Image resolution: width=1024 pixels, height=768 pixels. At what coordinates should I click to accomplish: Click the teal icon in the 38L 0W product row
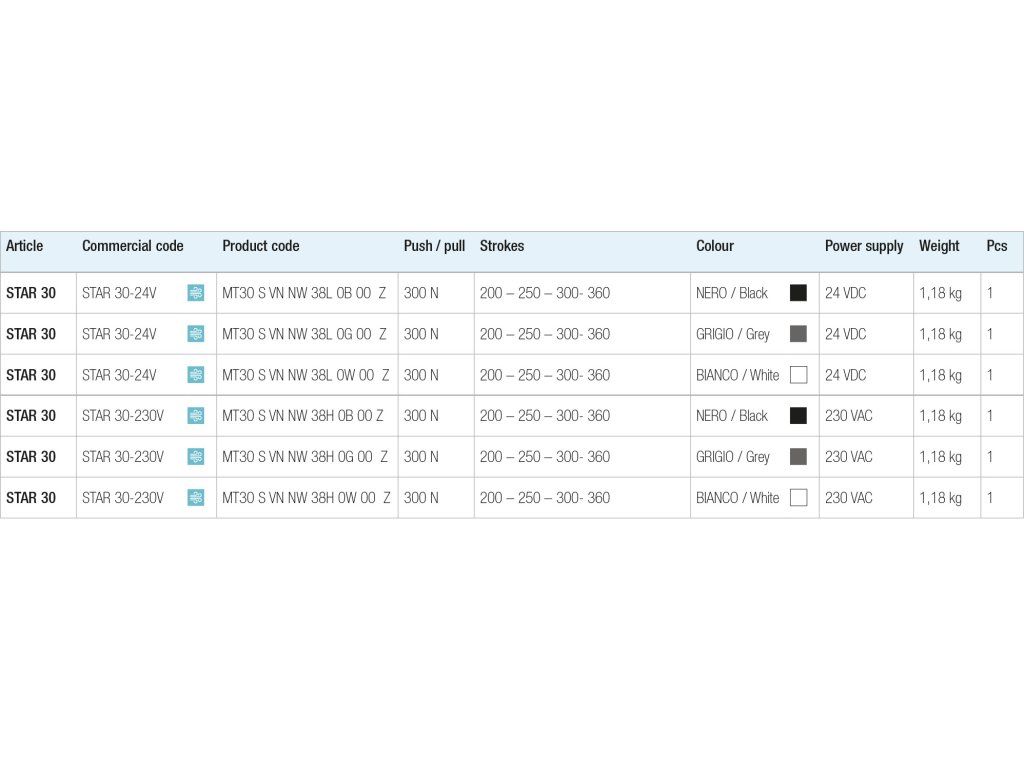pyautogui.click(x=196, y=375)
